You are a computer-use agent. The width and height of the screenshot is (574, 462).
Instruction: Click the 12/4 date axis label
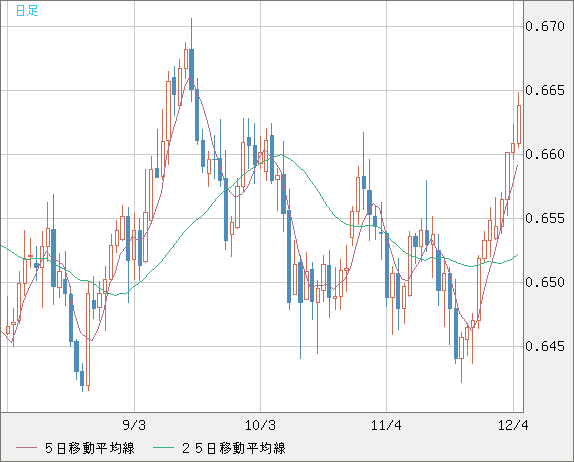(513, 425)
